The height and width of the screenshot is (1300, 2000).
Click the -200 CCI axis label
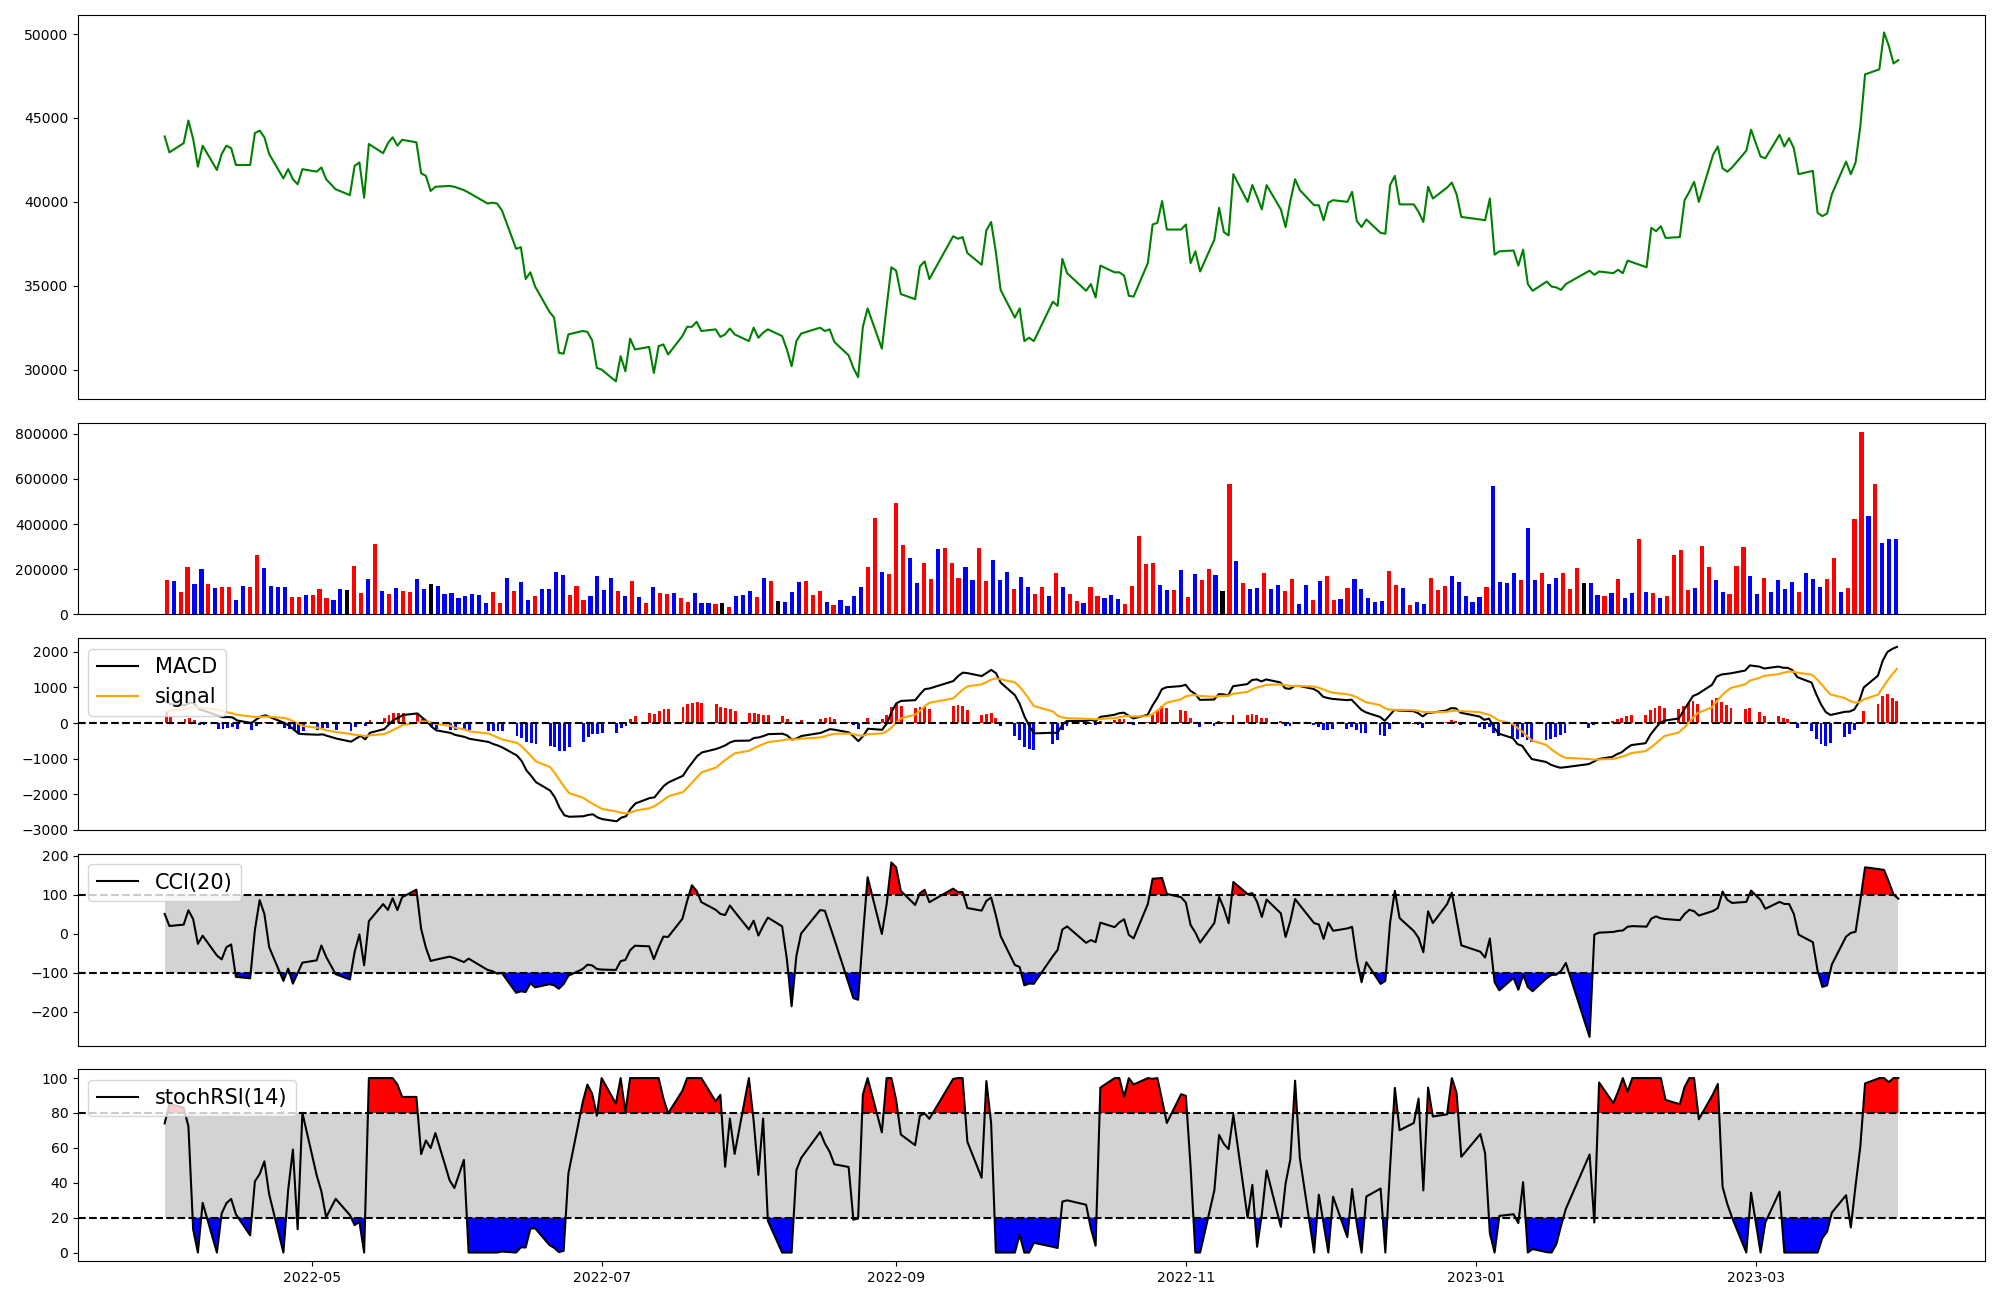48,1013
